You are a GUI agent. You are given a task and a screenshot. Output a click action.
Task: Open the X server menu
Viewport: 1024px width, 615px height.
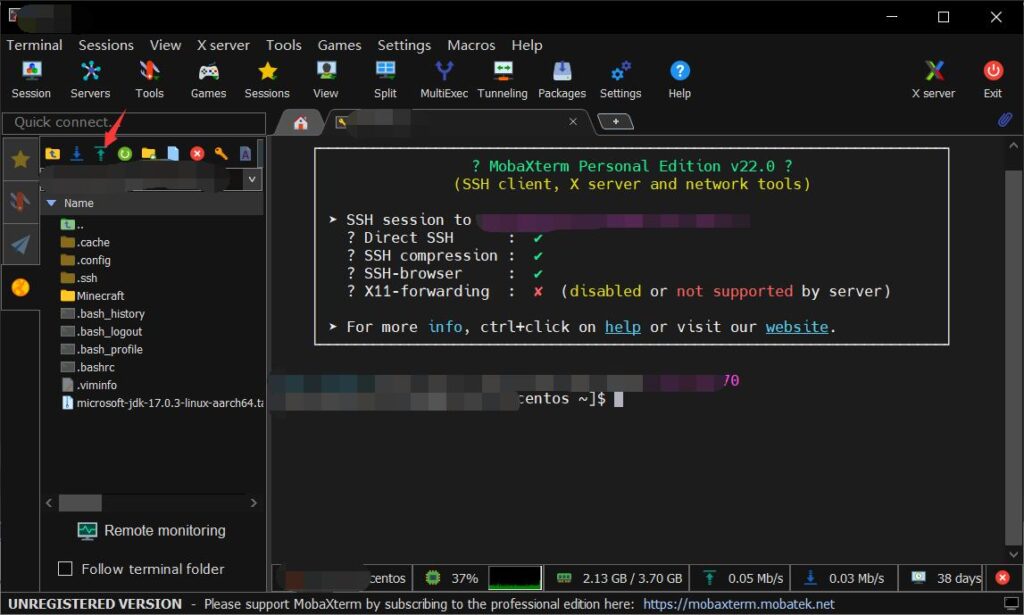[223, 45]
